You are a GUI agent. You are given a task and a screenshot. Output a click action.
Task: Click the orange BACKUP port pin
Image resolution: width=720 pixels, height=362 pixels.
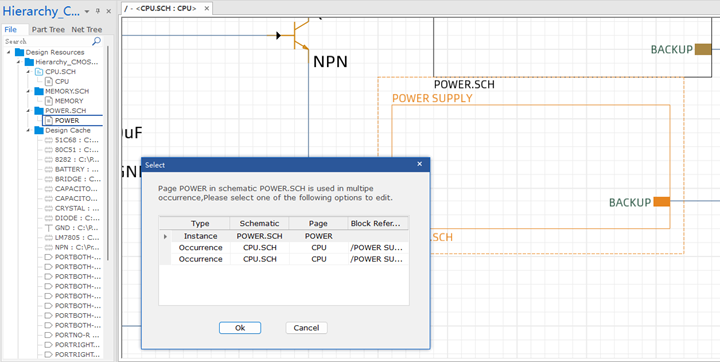662,202
